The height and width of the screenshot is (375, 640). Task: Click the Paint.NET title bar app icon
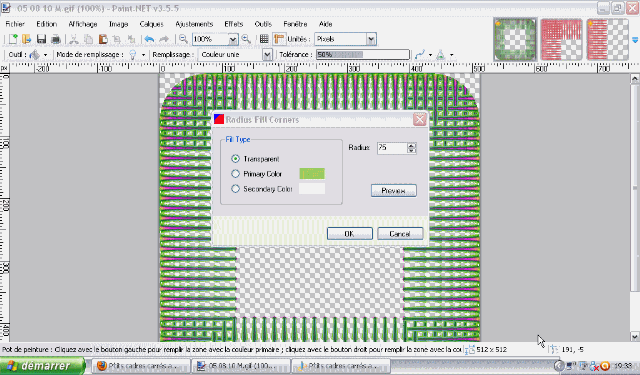6,8
